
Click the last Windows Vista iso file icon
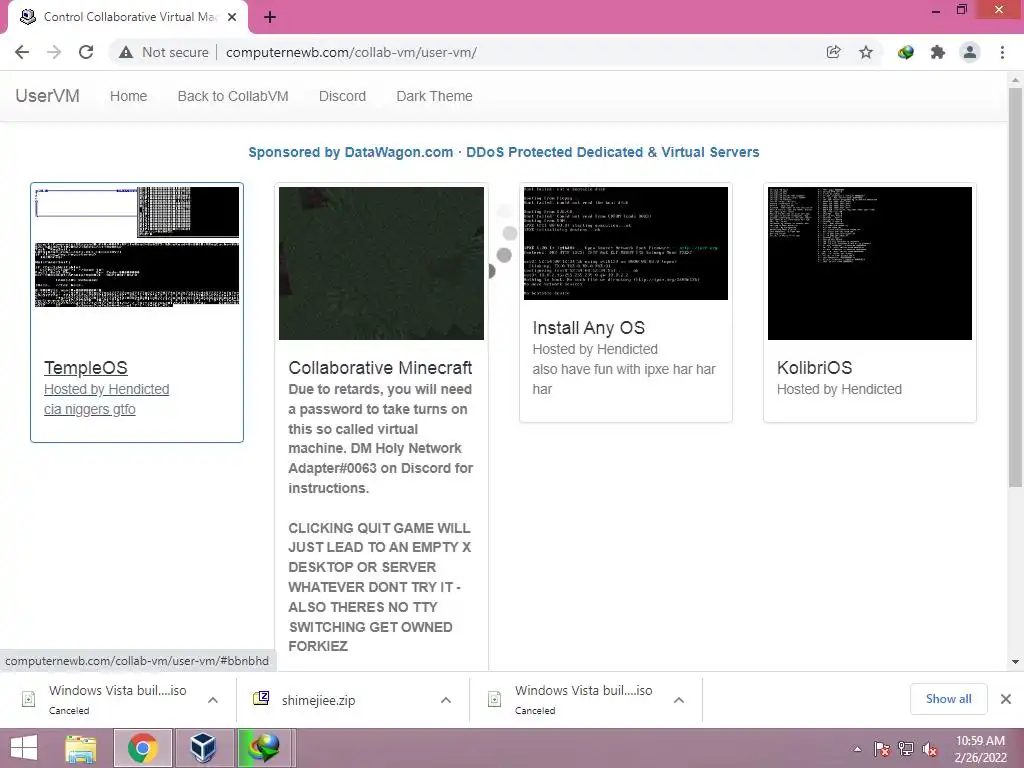point(494,699)
